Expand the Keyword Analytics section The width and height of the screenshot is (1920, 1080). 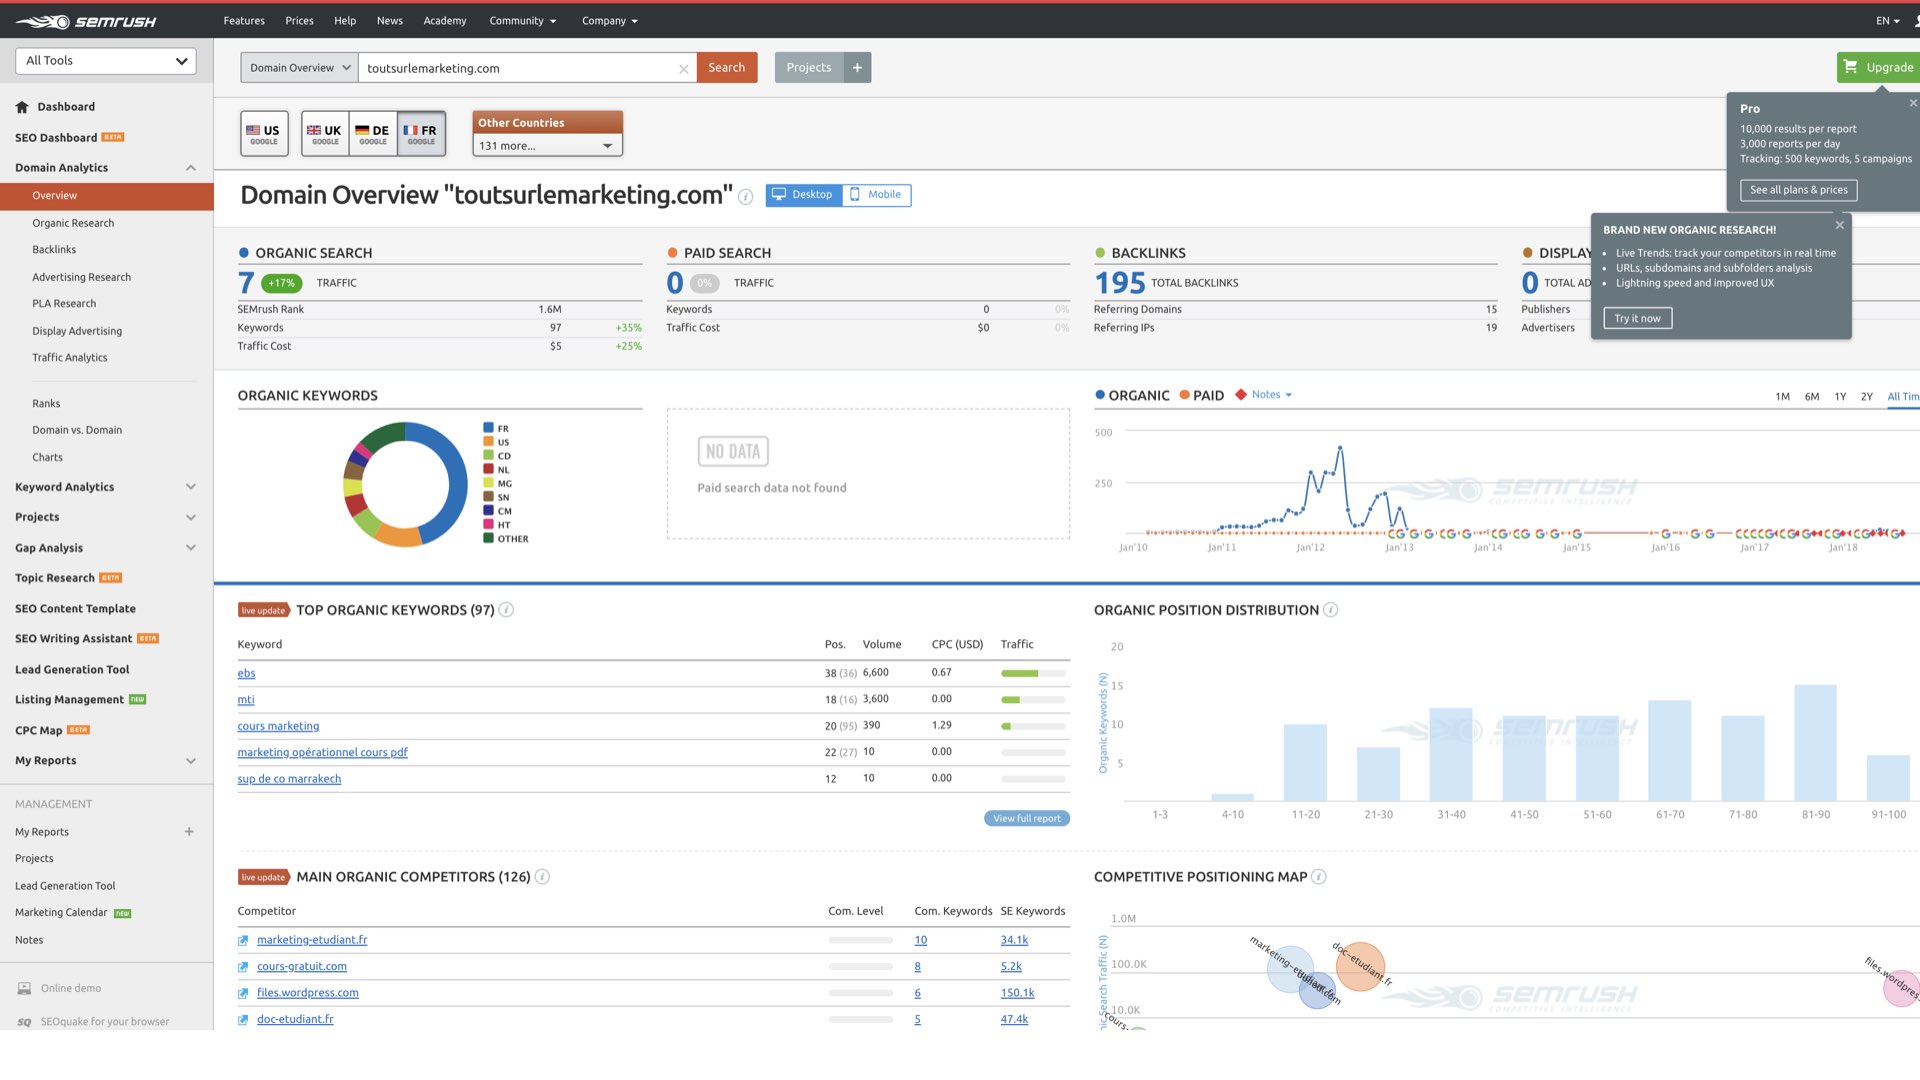click(x=190, y=487)
